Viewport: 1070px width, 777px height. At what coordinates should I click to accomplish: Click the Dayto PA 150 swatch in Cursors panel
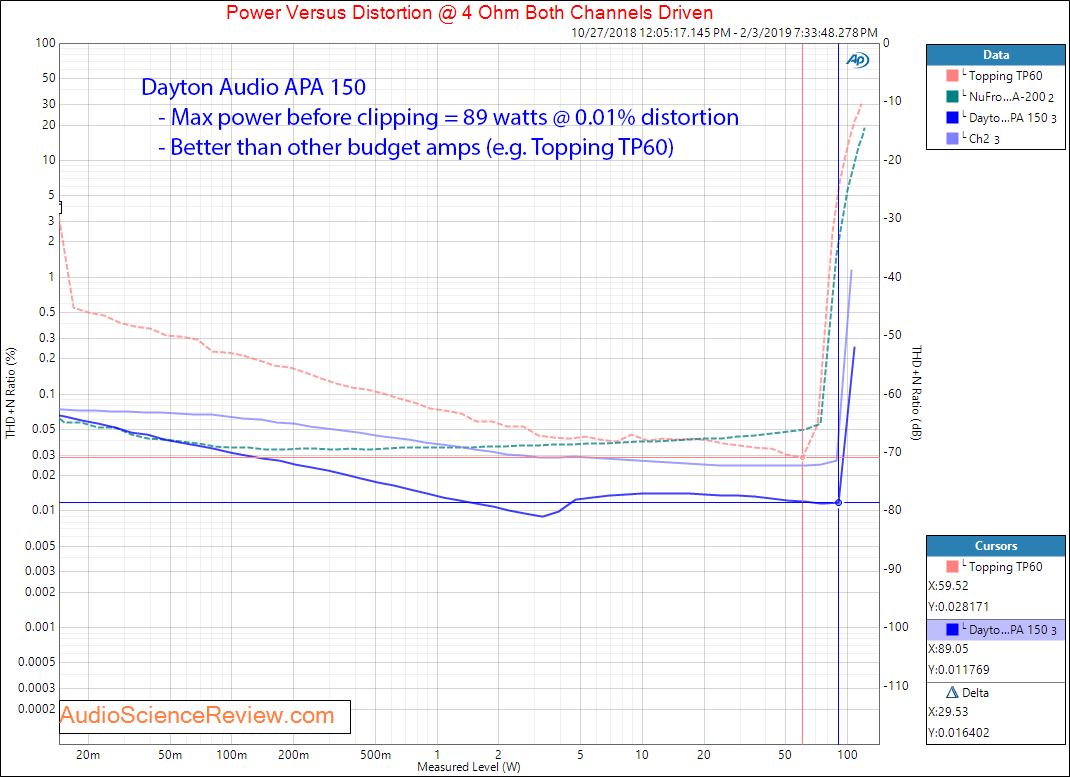pyautogui.click(x=953, y=630)
